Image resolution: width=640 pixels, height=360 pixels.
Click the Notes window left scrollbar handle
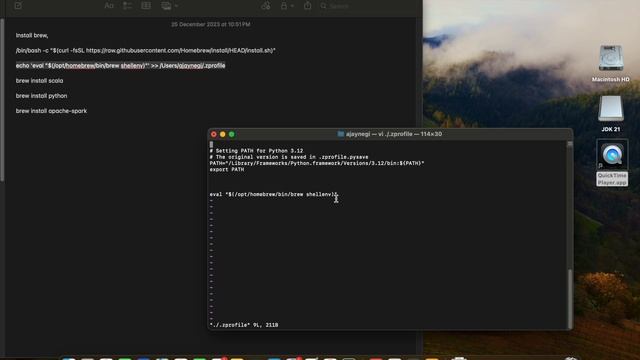pyautogui.click(x=2, y=100)
